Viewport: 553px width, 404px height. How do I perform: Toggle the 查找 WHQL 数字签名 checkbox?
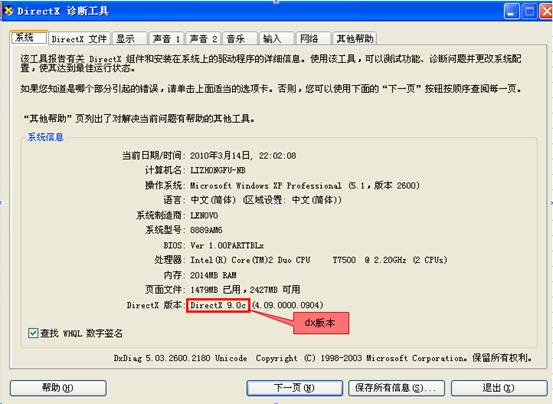pos(33,333)
